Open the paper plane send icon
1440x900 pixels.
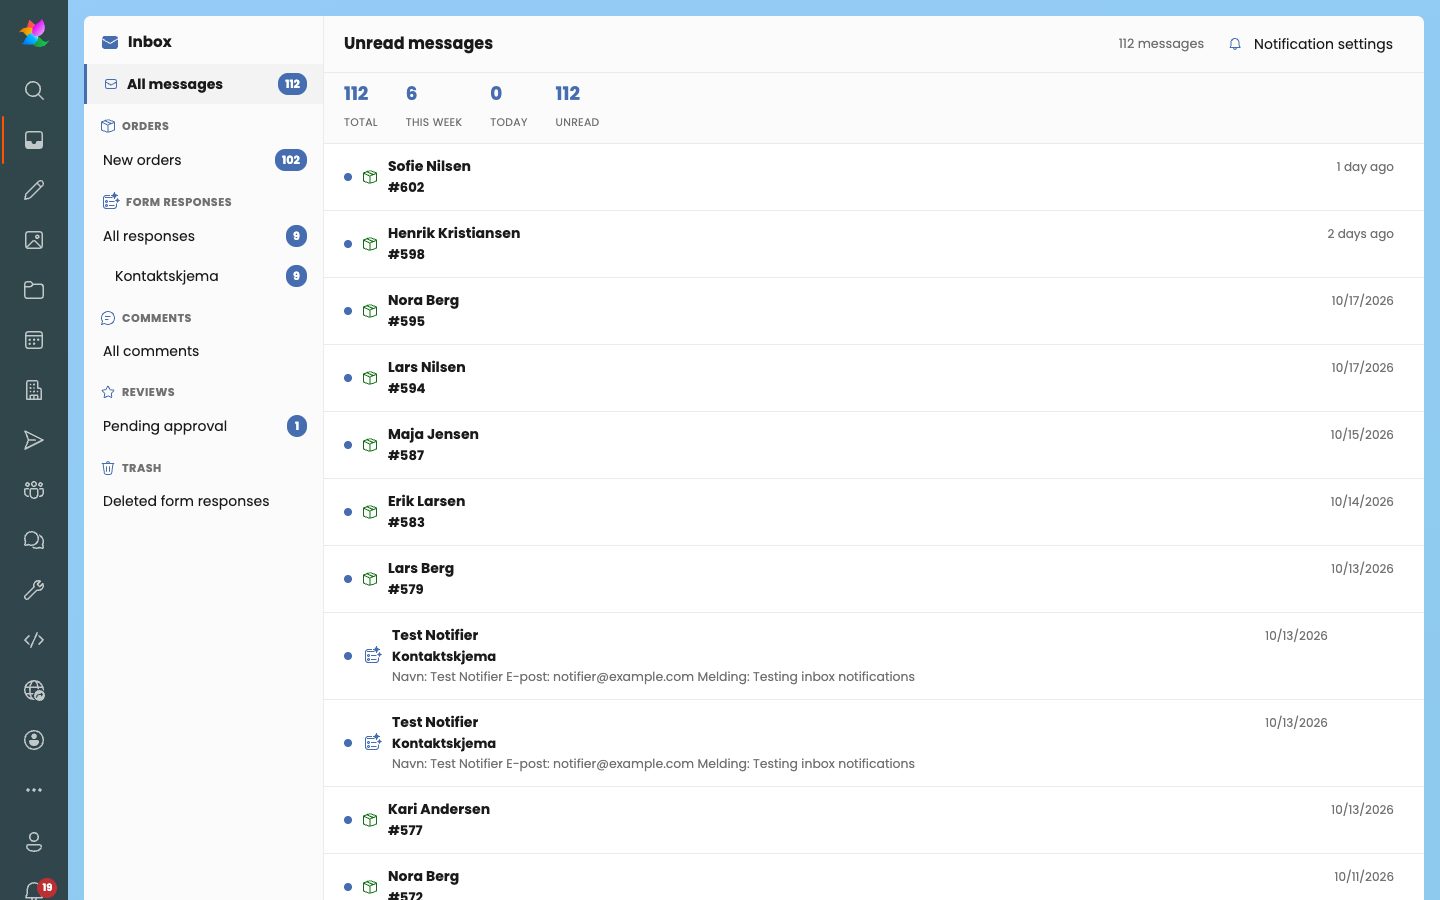click(34, 440)
